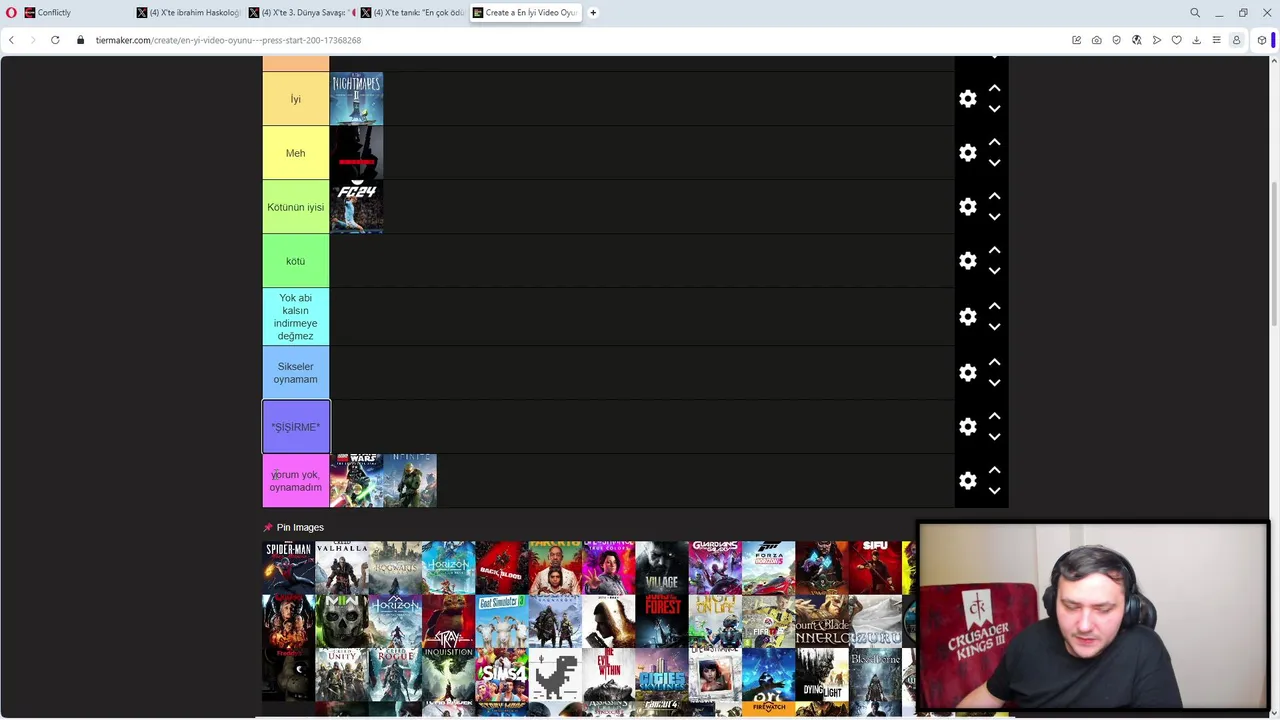1280x720 pixels.
Task: Open settings gear for 'Yok abi kalsın' tier
Action: pyautogui.click(x=967, y=317)
